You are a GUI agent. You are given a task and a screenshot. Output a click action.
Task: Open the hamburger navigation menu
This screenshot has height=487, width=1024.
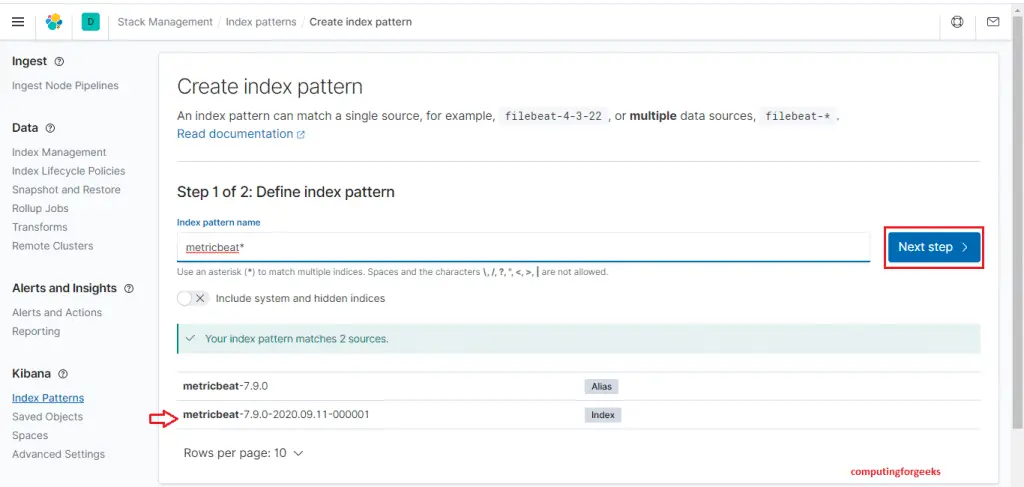[x=18, y=22]
